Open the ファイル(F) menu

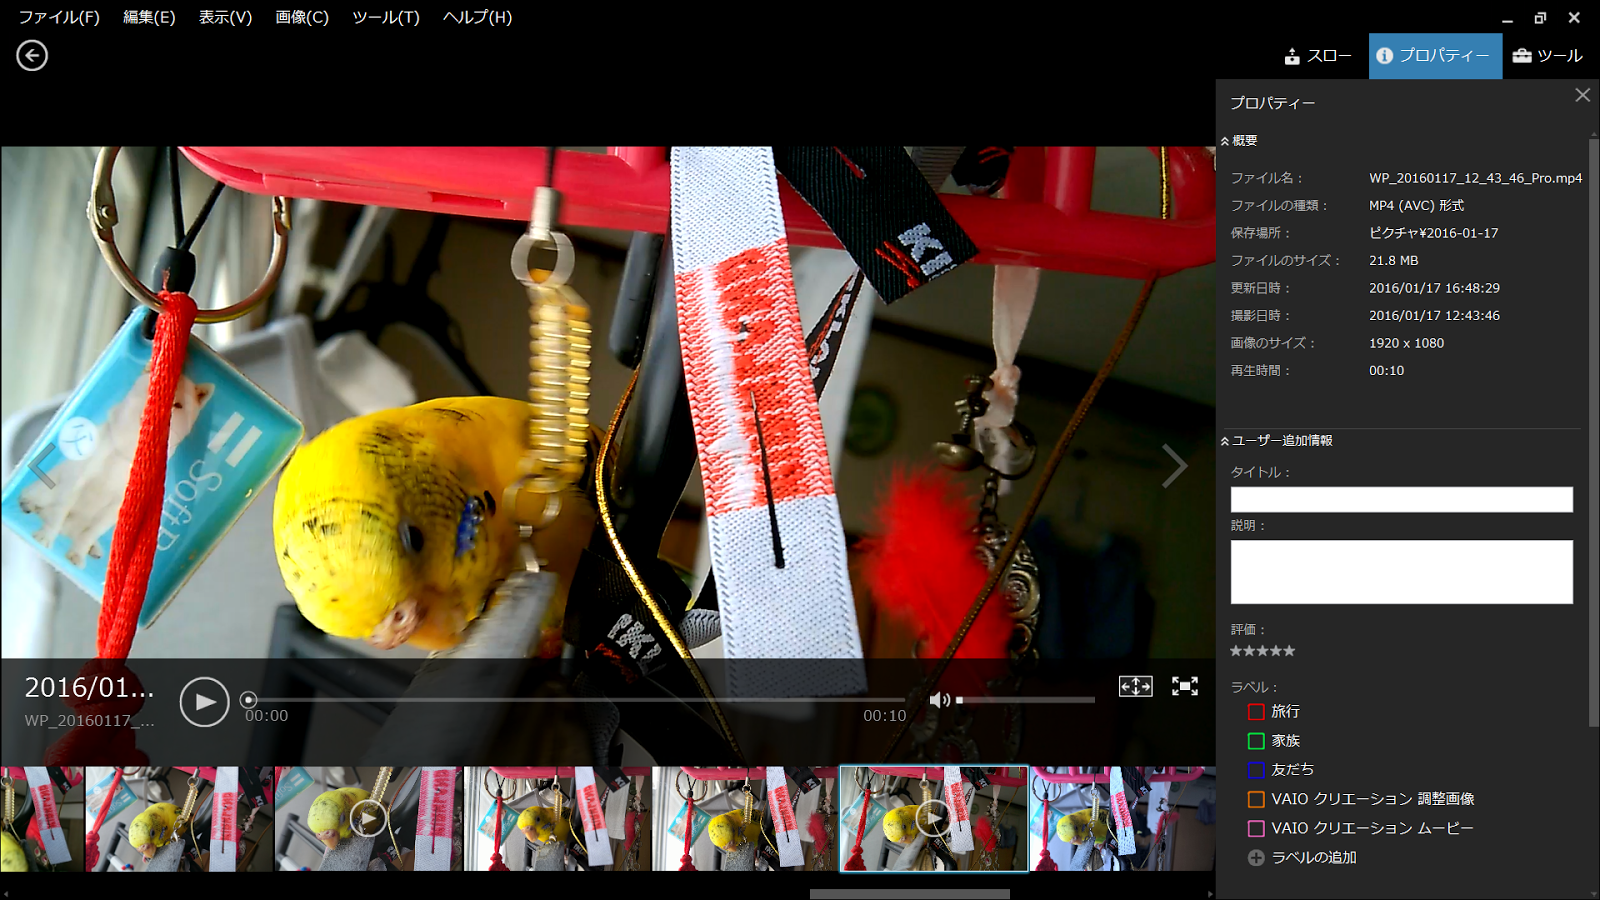[x=59, y=17]
